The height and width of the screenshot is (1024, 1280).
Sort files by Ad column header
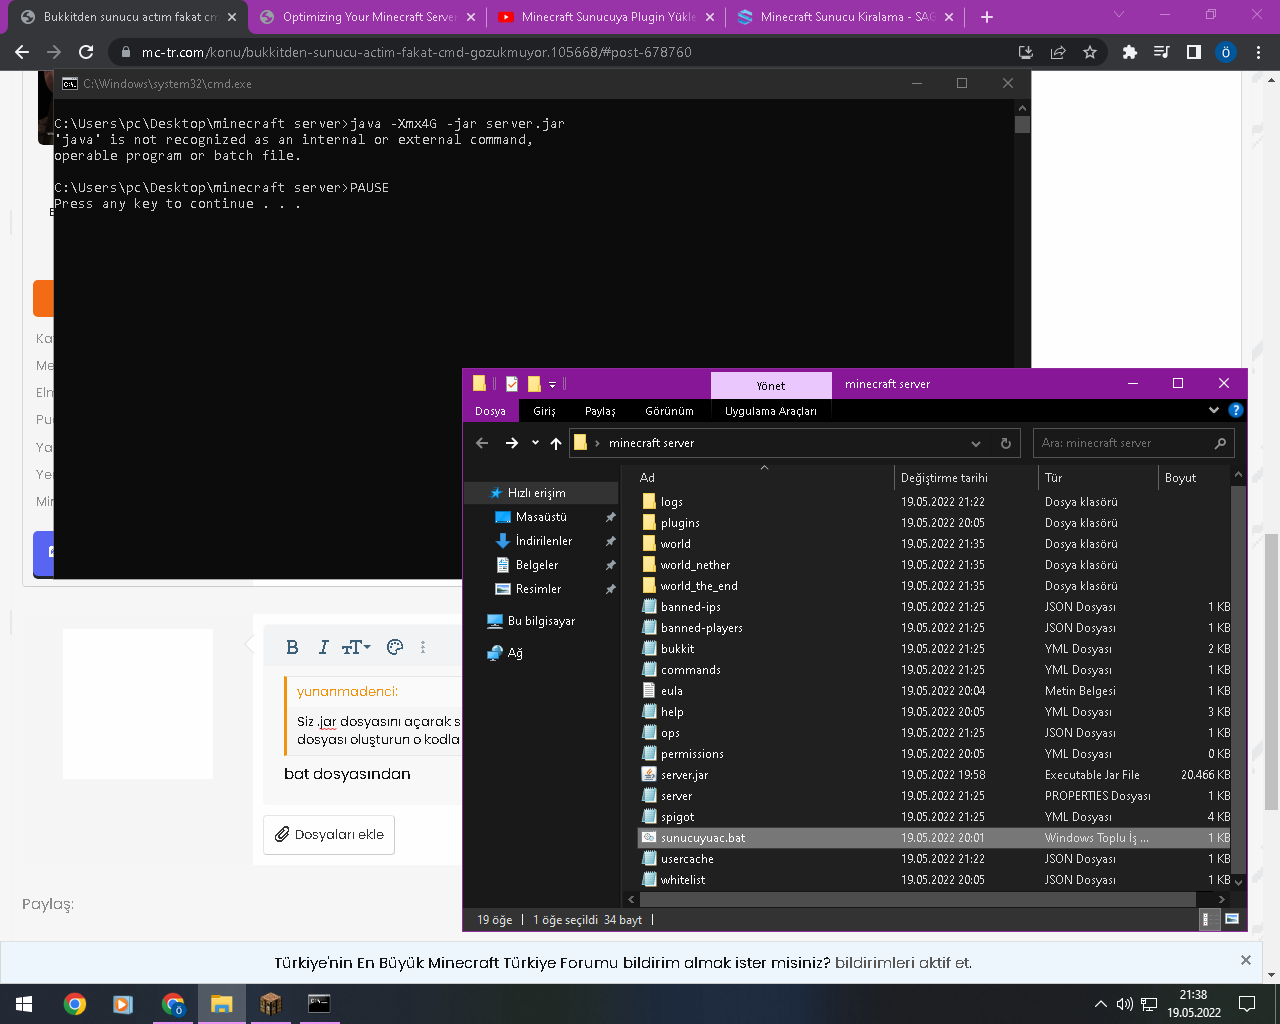(x=764, y=478)
